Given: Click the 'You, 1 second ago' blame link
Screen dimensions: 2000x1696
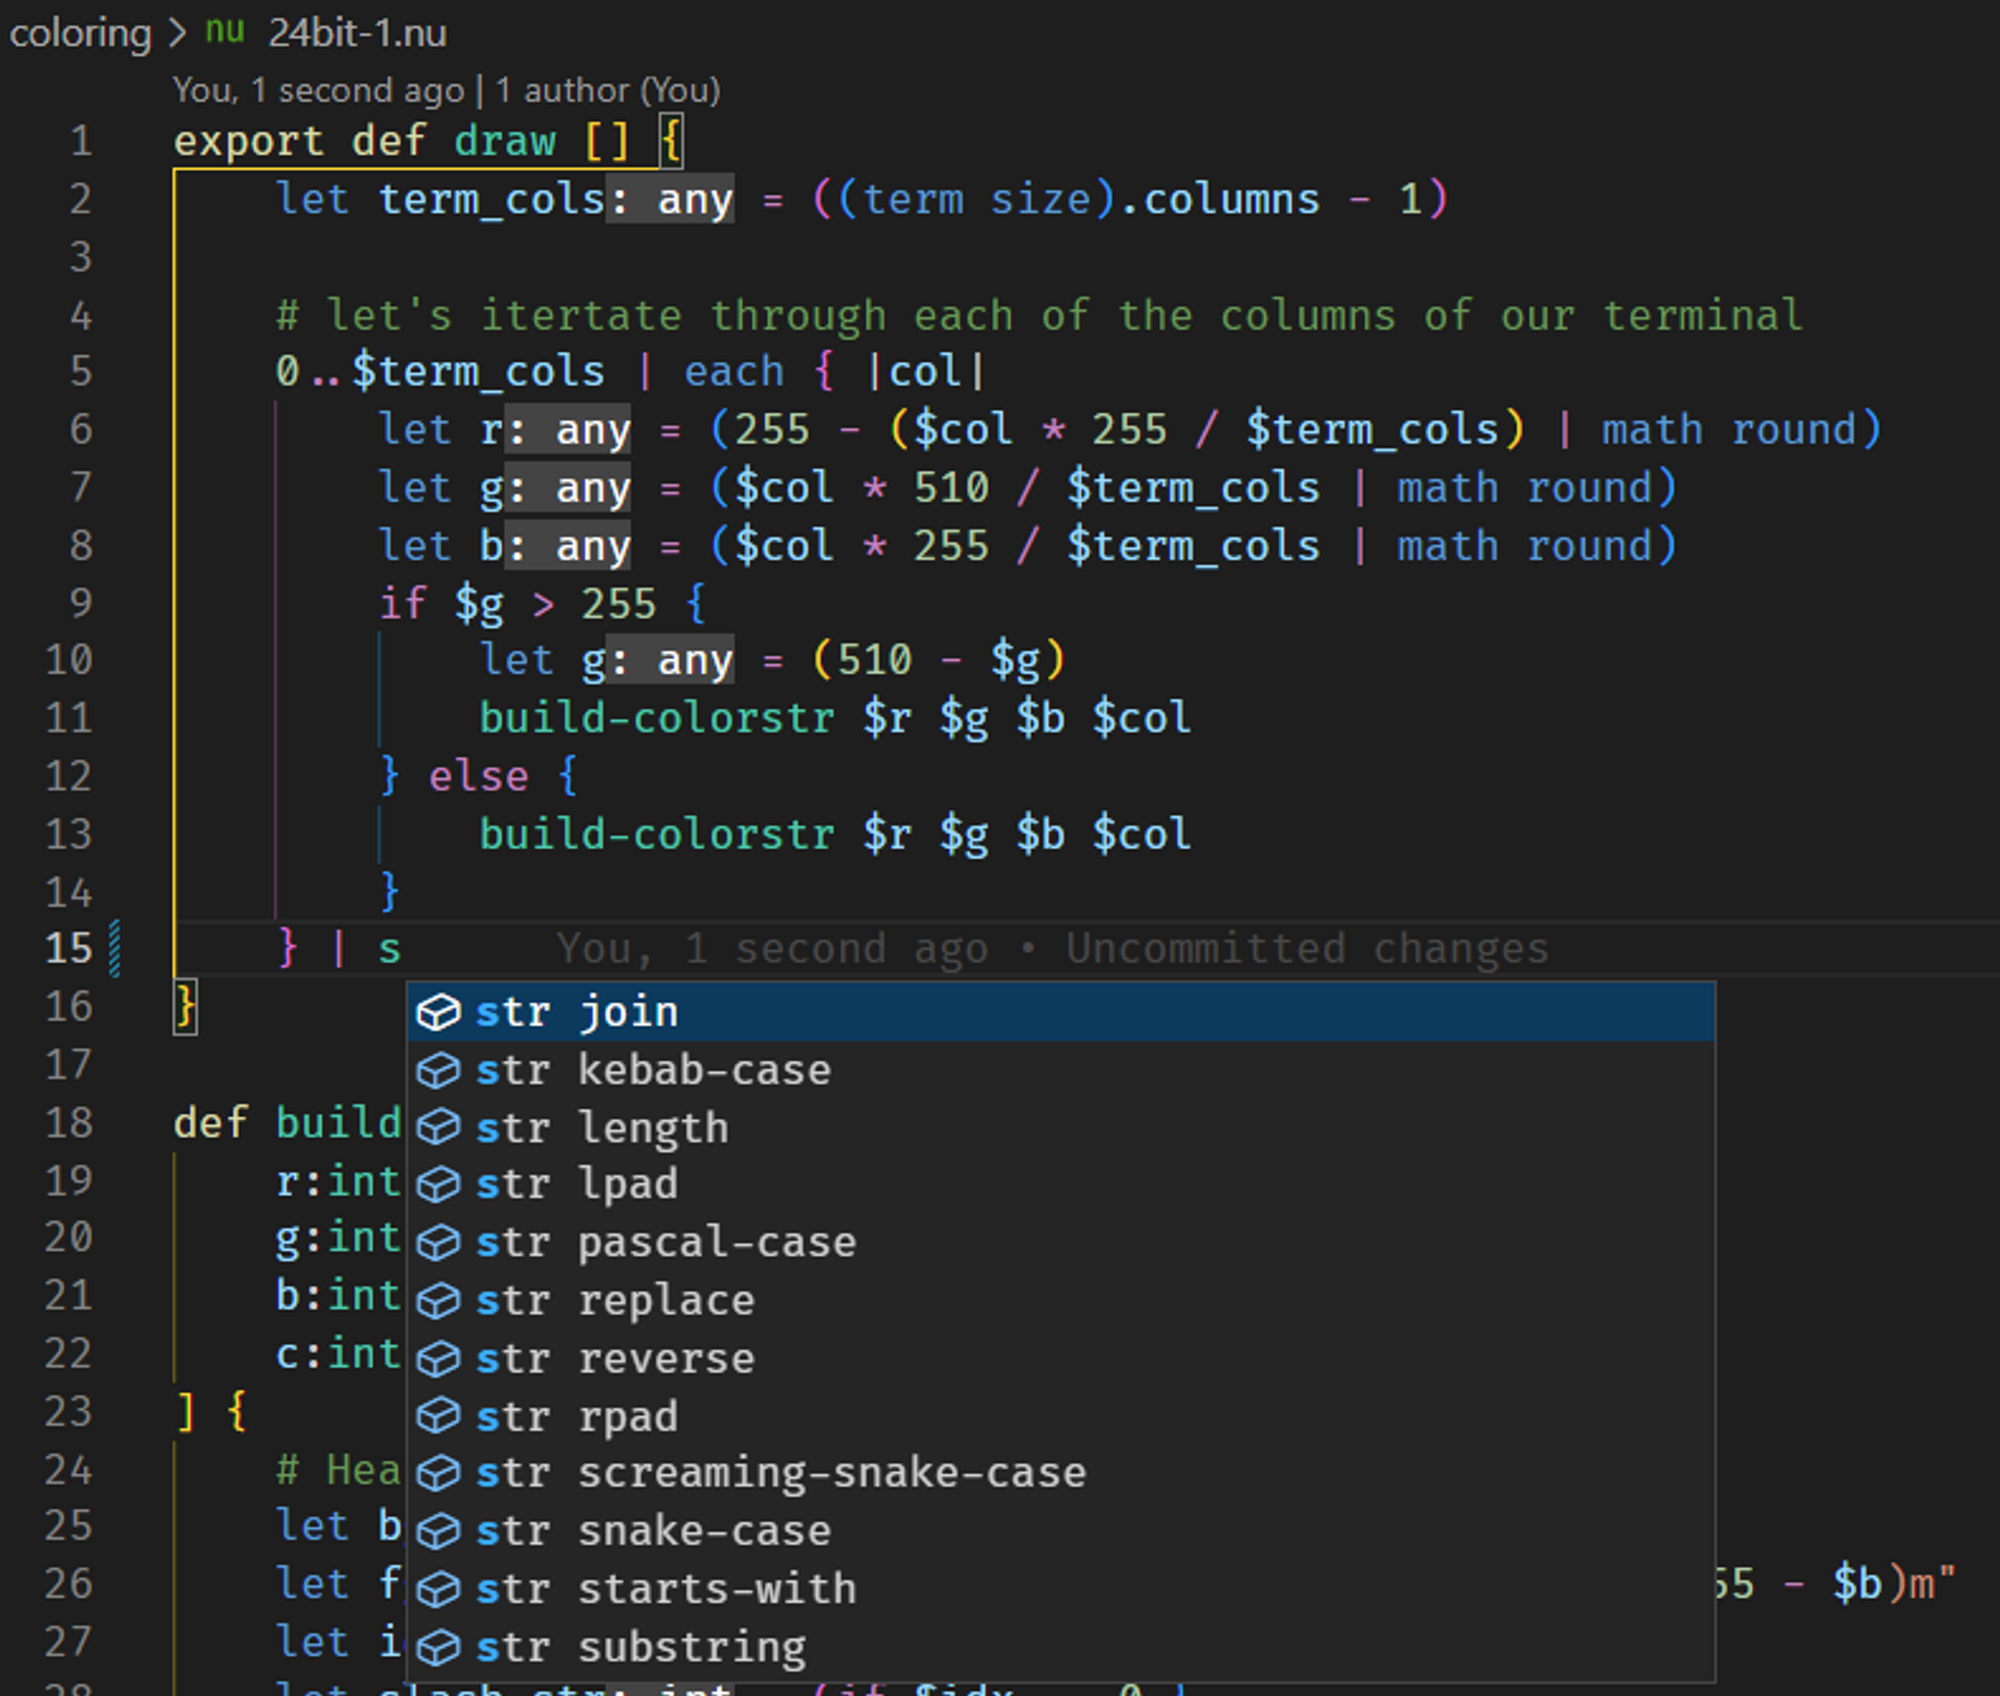Looking at the screenshot, I should [318, 91].
